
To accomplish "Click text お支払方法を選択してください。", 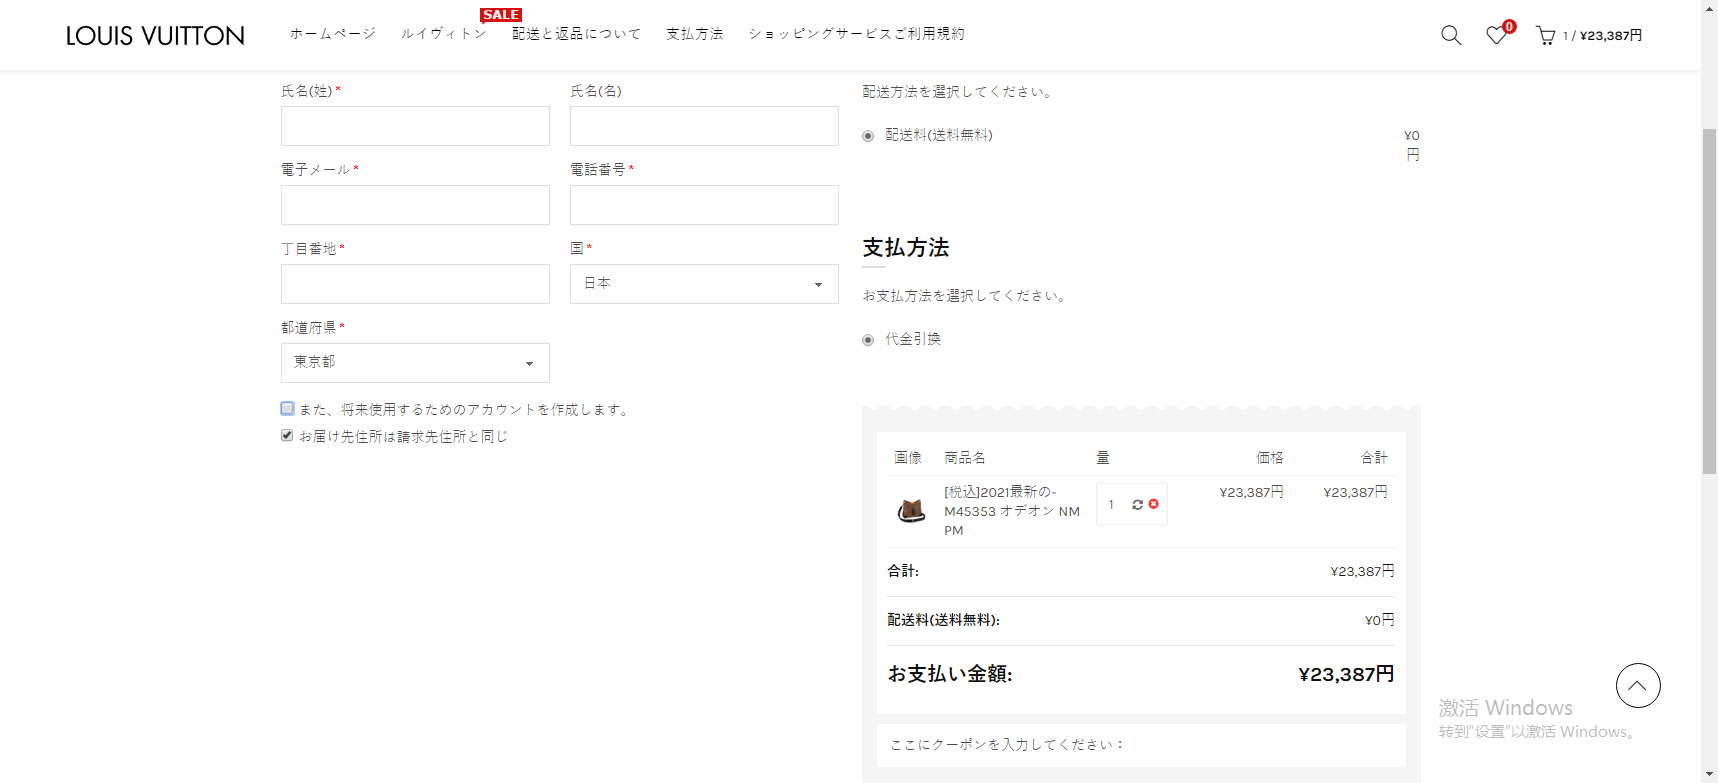I will [x=966, y=296].
